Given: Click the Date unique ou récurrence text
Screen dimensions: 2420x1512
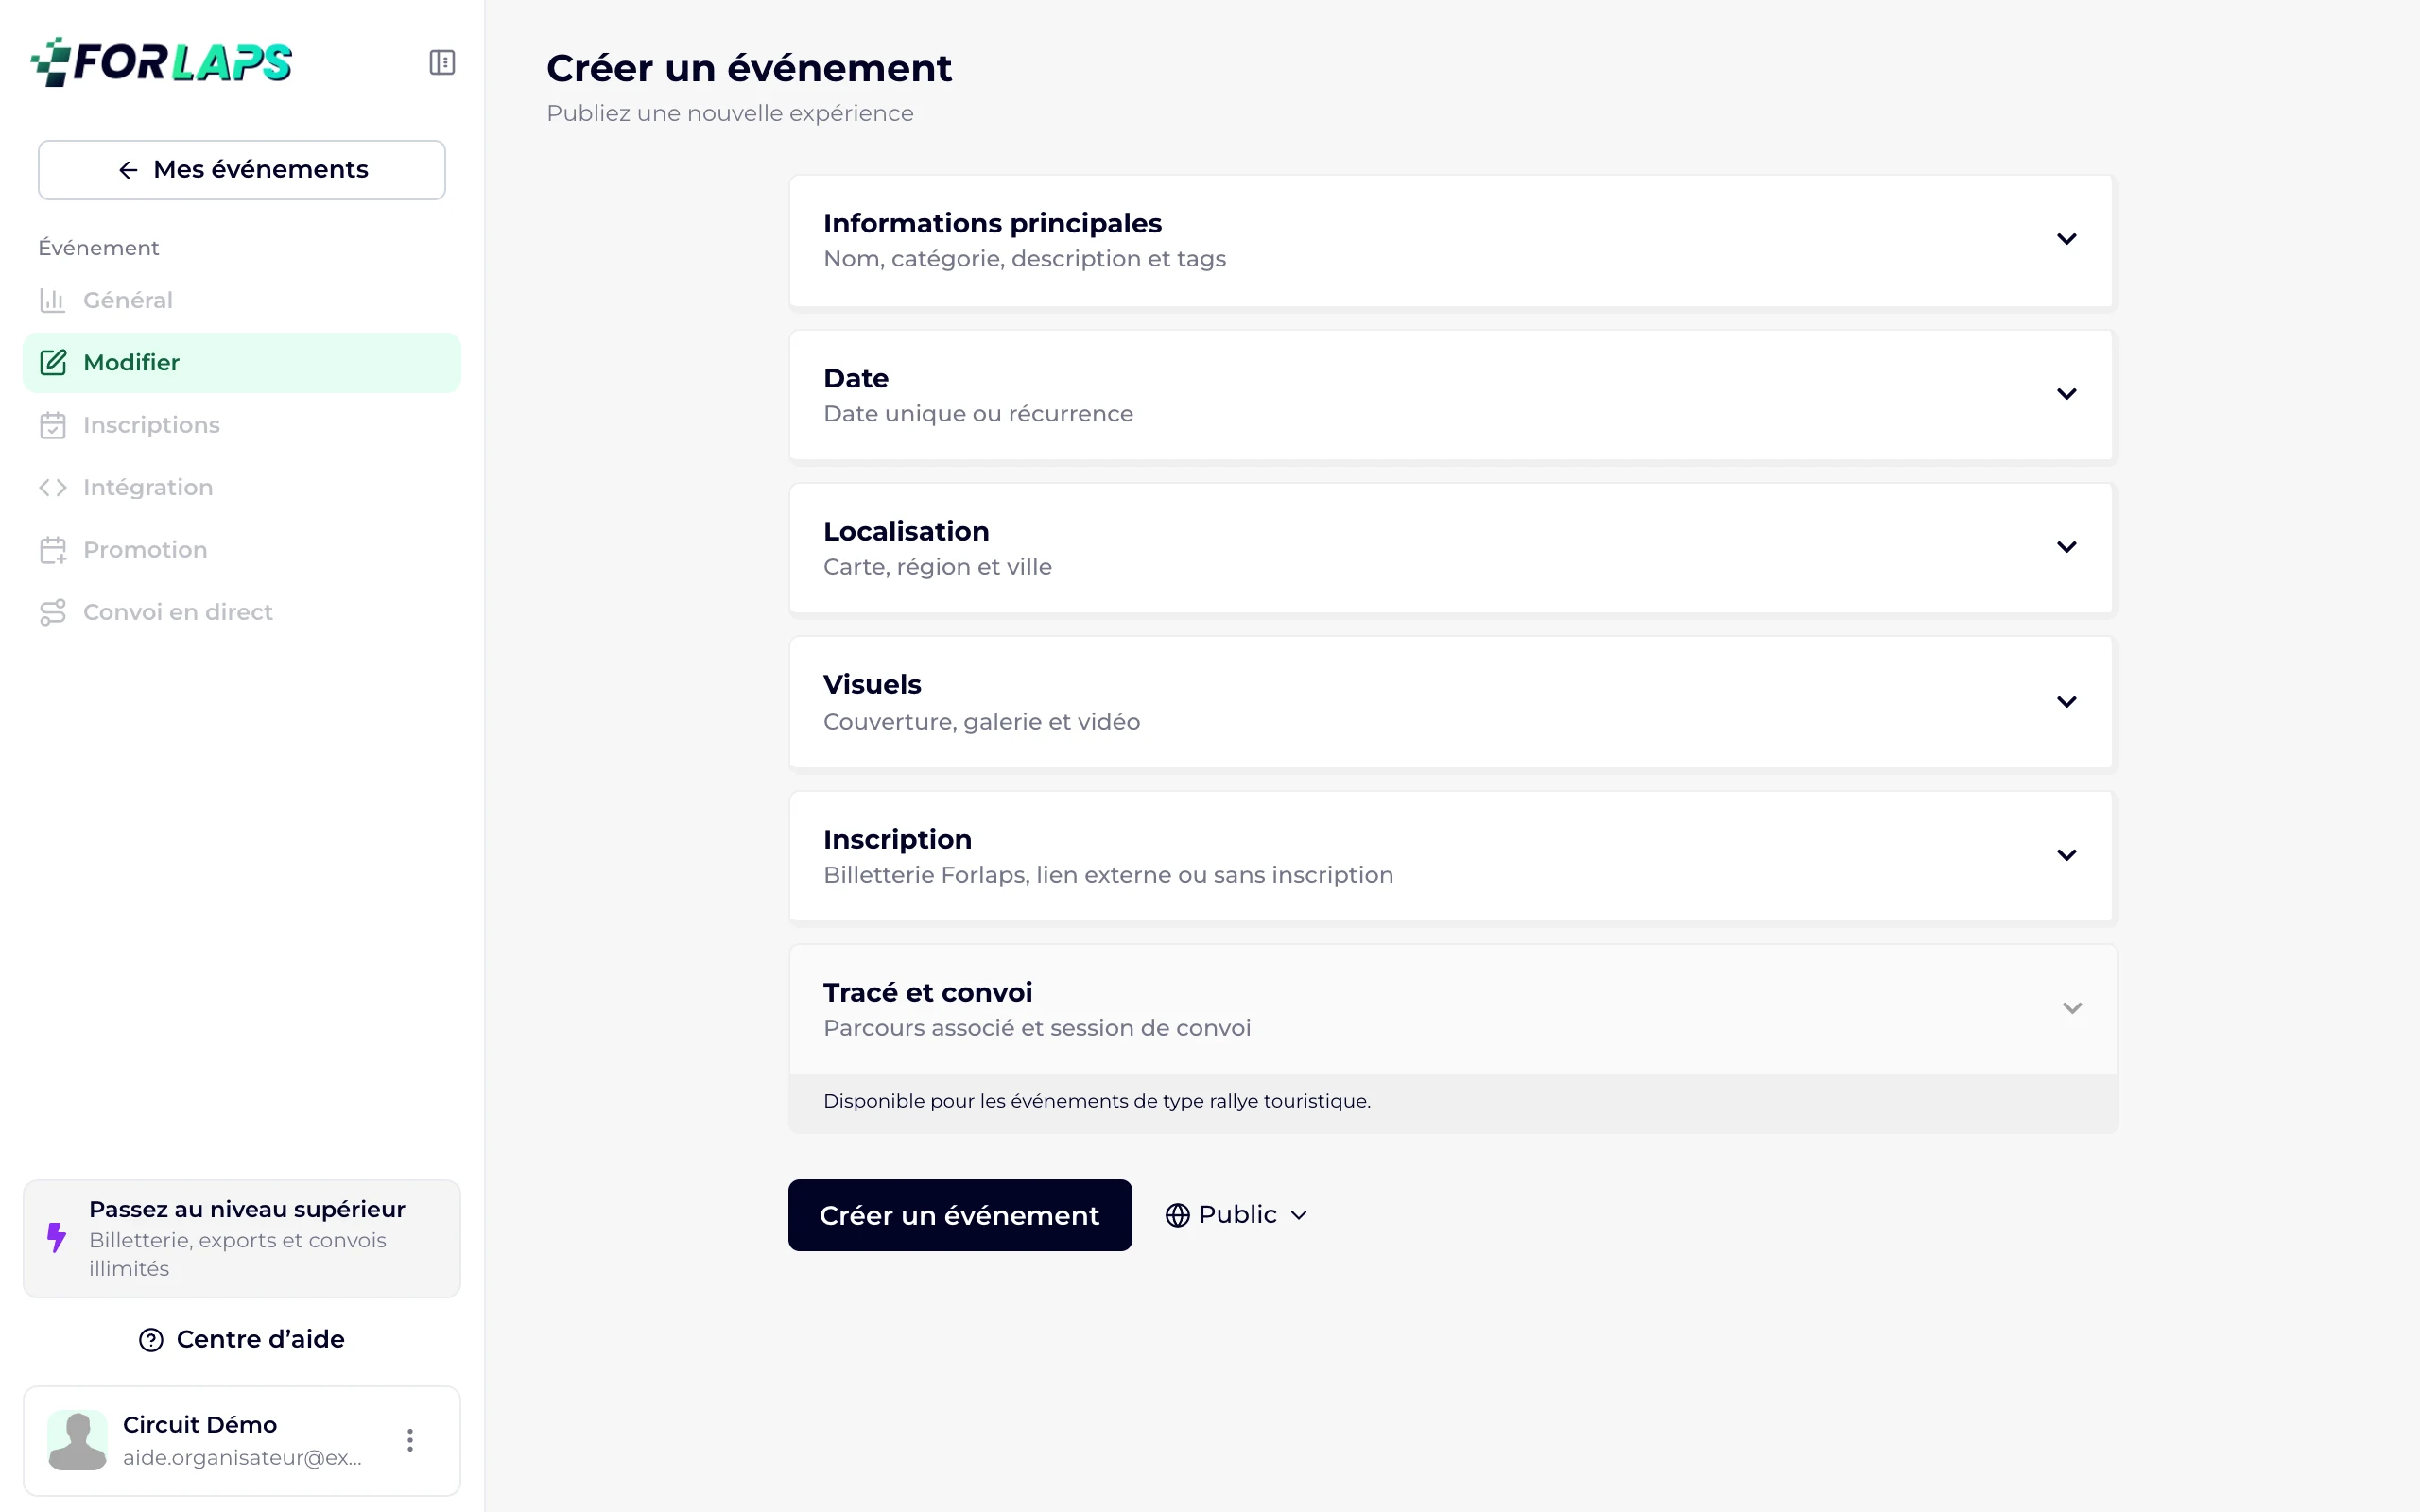Looking at the screenshot, I should click(978, 414).
